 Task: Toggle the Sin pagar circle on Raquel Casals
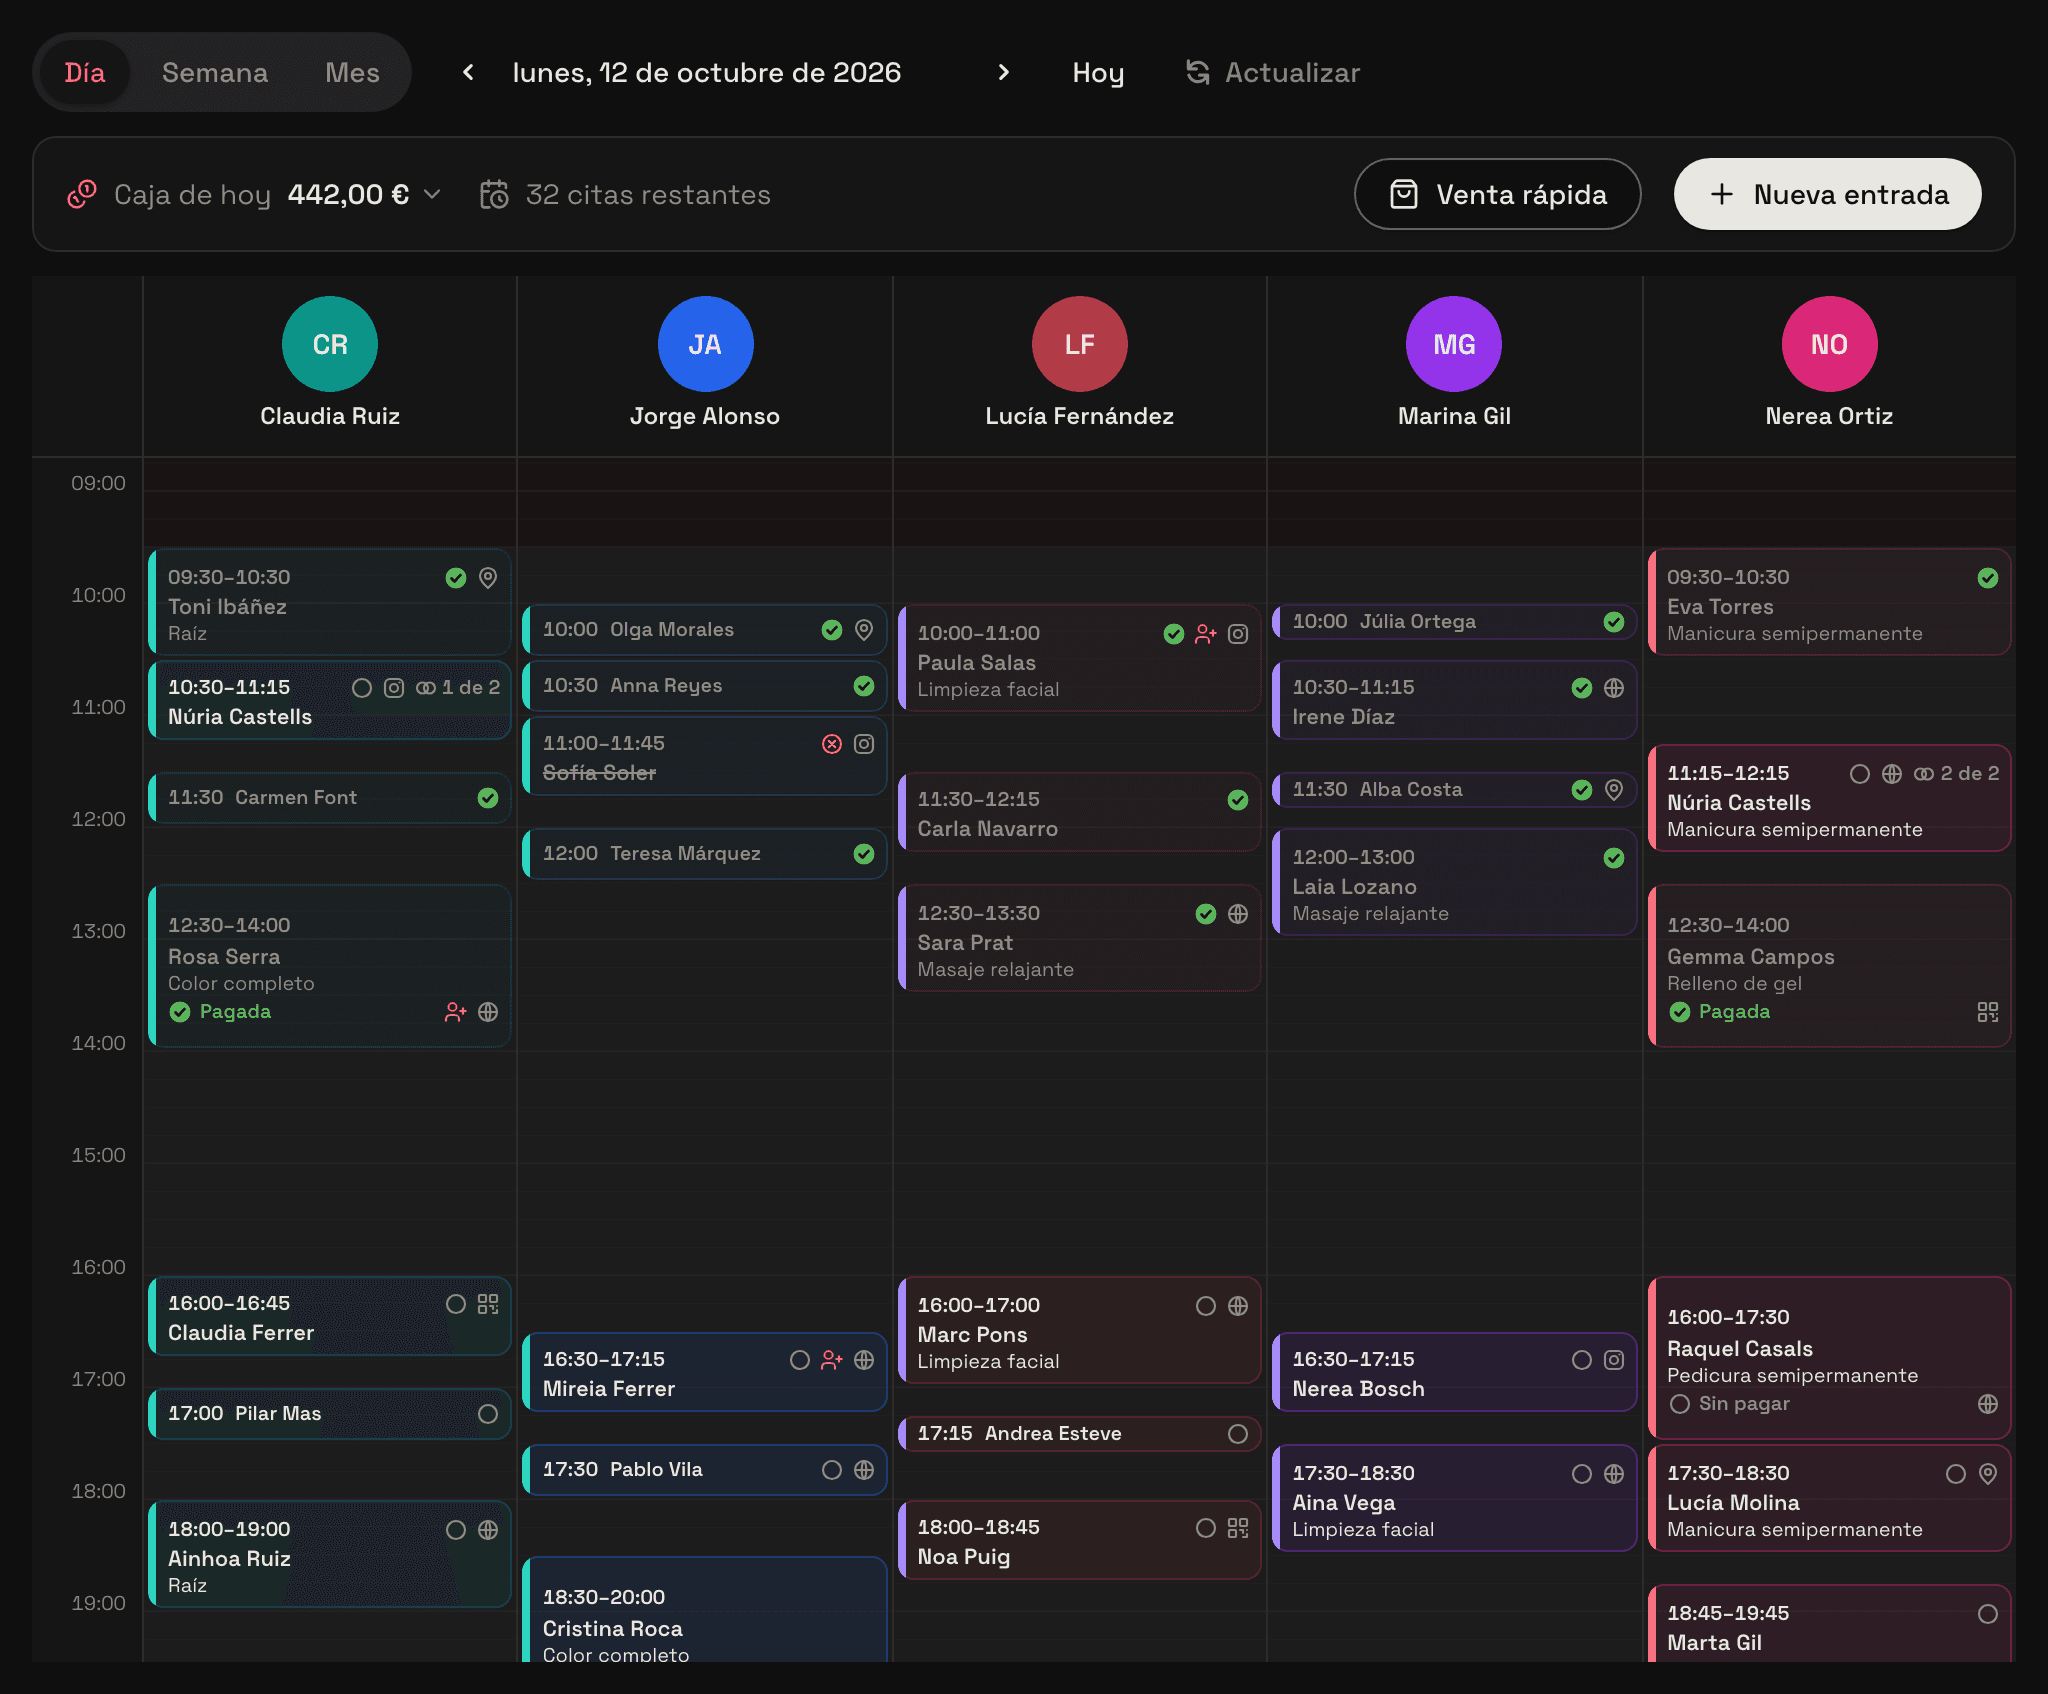click(x=1680, y=1404)
